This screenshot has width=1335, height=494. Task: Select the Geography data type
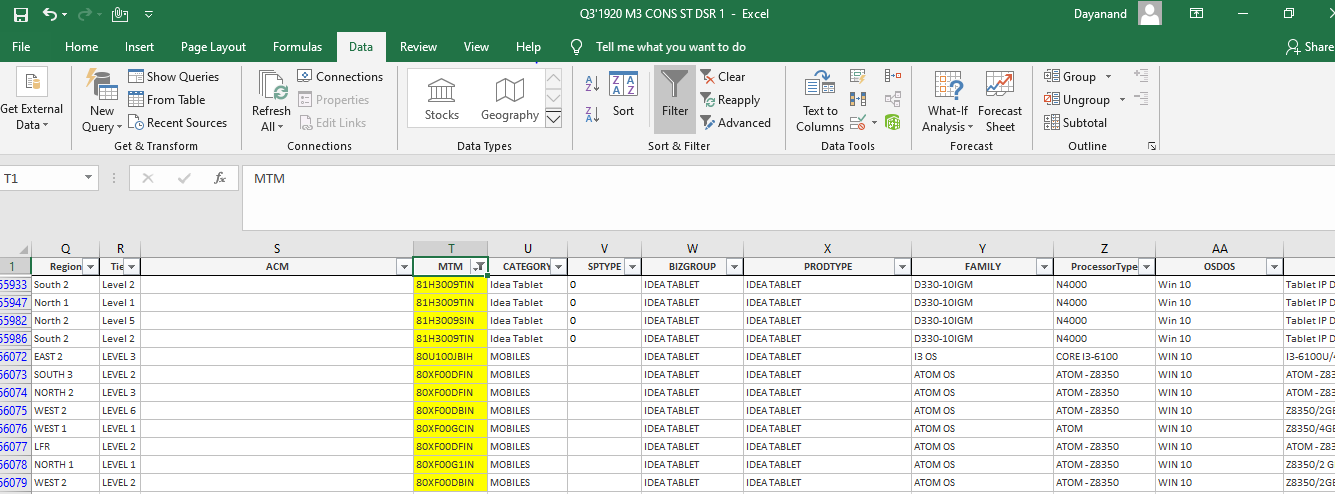pyautogui.click(x=509, y=99)
